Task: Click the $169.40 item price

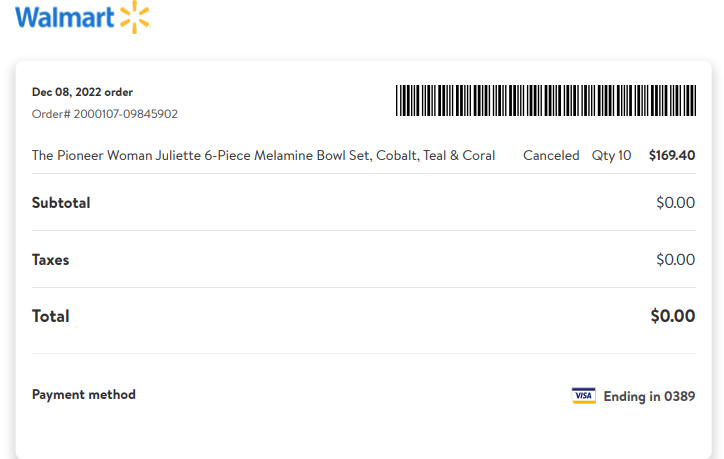Action: [672, 155]
